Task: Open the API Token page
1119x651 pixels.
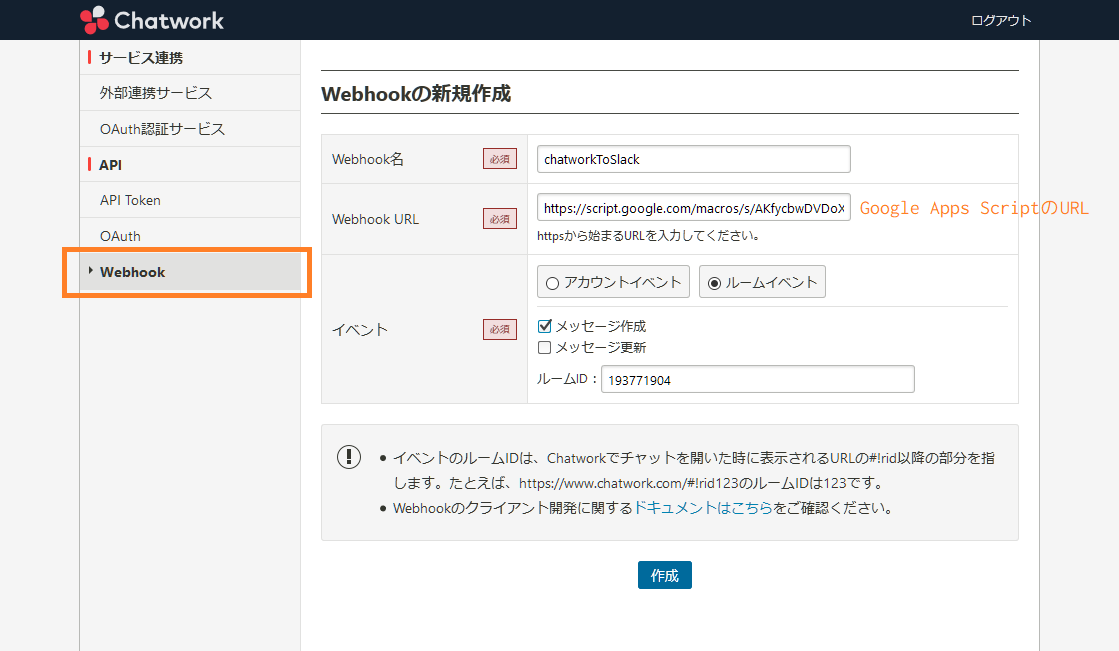Action: point(130,200)
